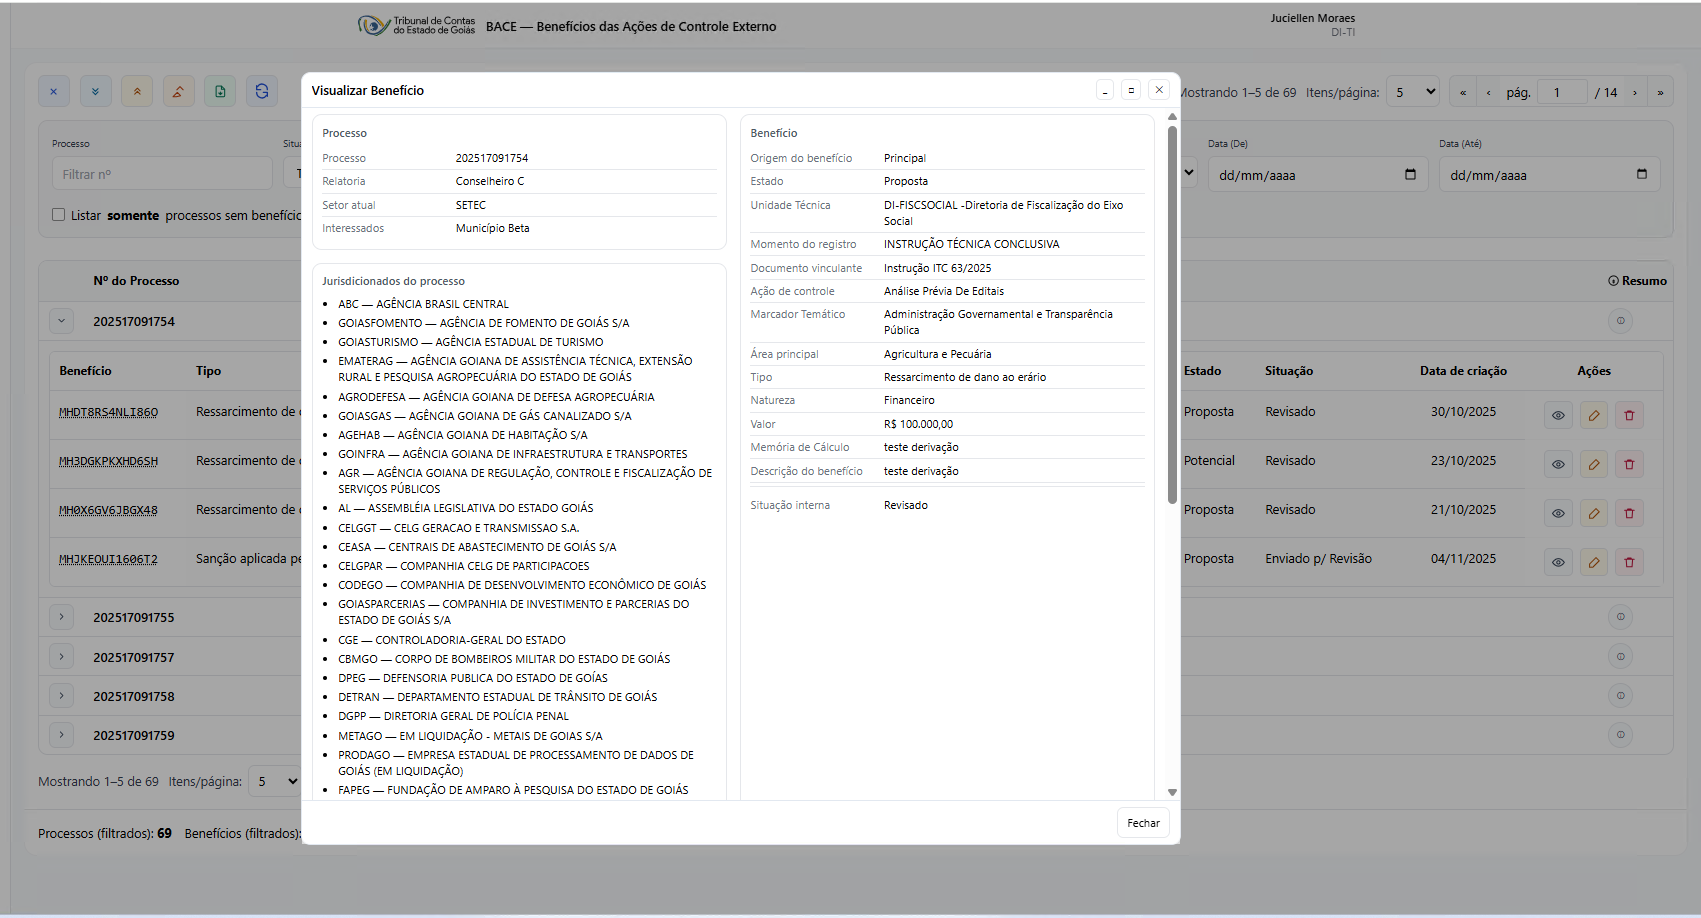Expand process row 202517091758
1701x918 pixels.
click(x=62, y=696)
